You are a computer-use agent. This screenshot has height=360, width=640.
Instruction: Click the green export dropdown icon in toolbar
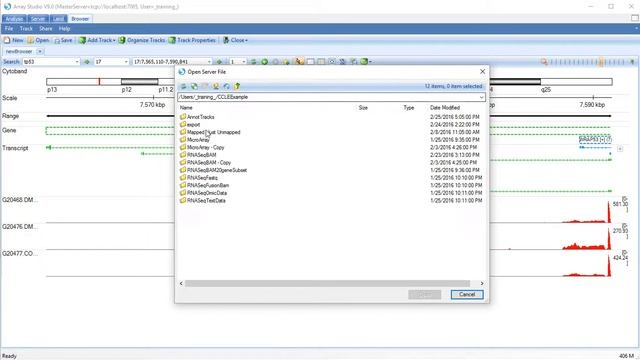click(365, 62)
